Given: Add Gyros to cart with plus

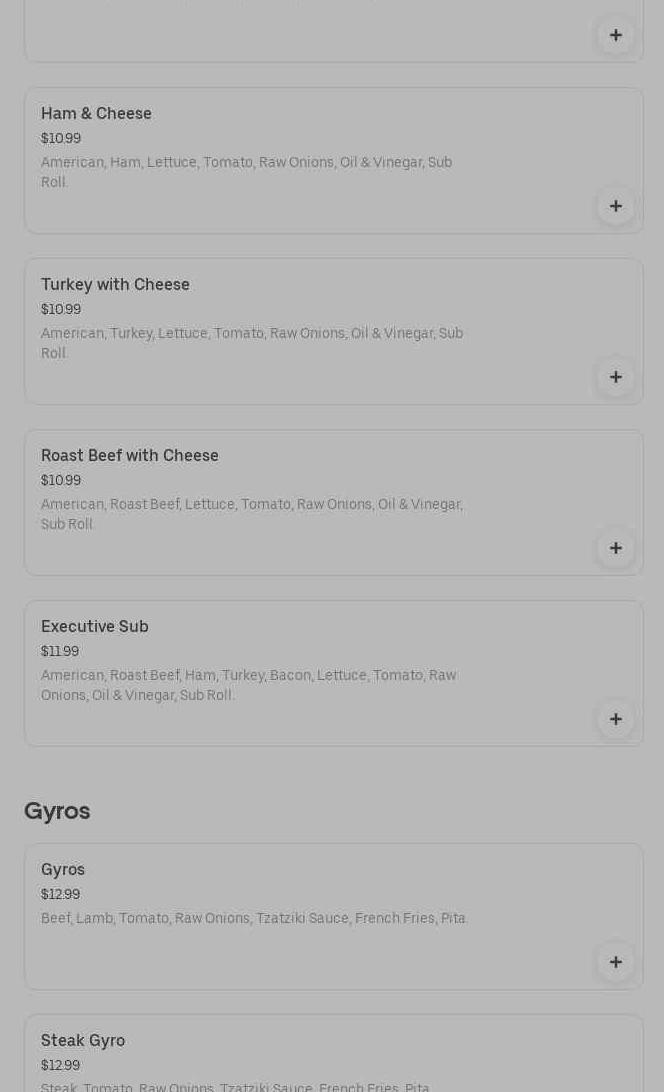Looking at the screenshot, I should tap(616, 962).
